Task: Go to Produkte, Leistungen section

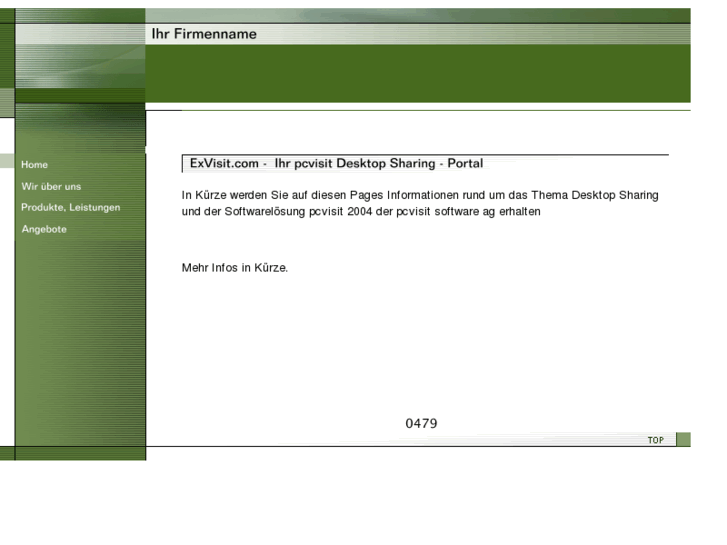Action: point(70,207)
